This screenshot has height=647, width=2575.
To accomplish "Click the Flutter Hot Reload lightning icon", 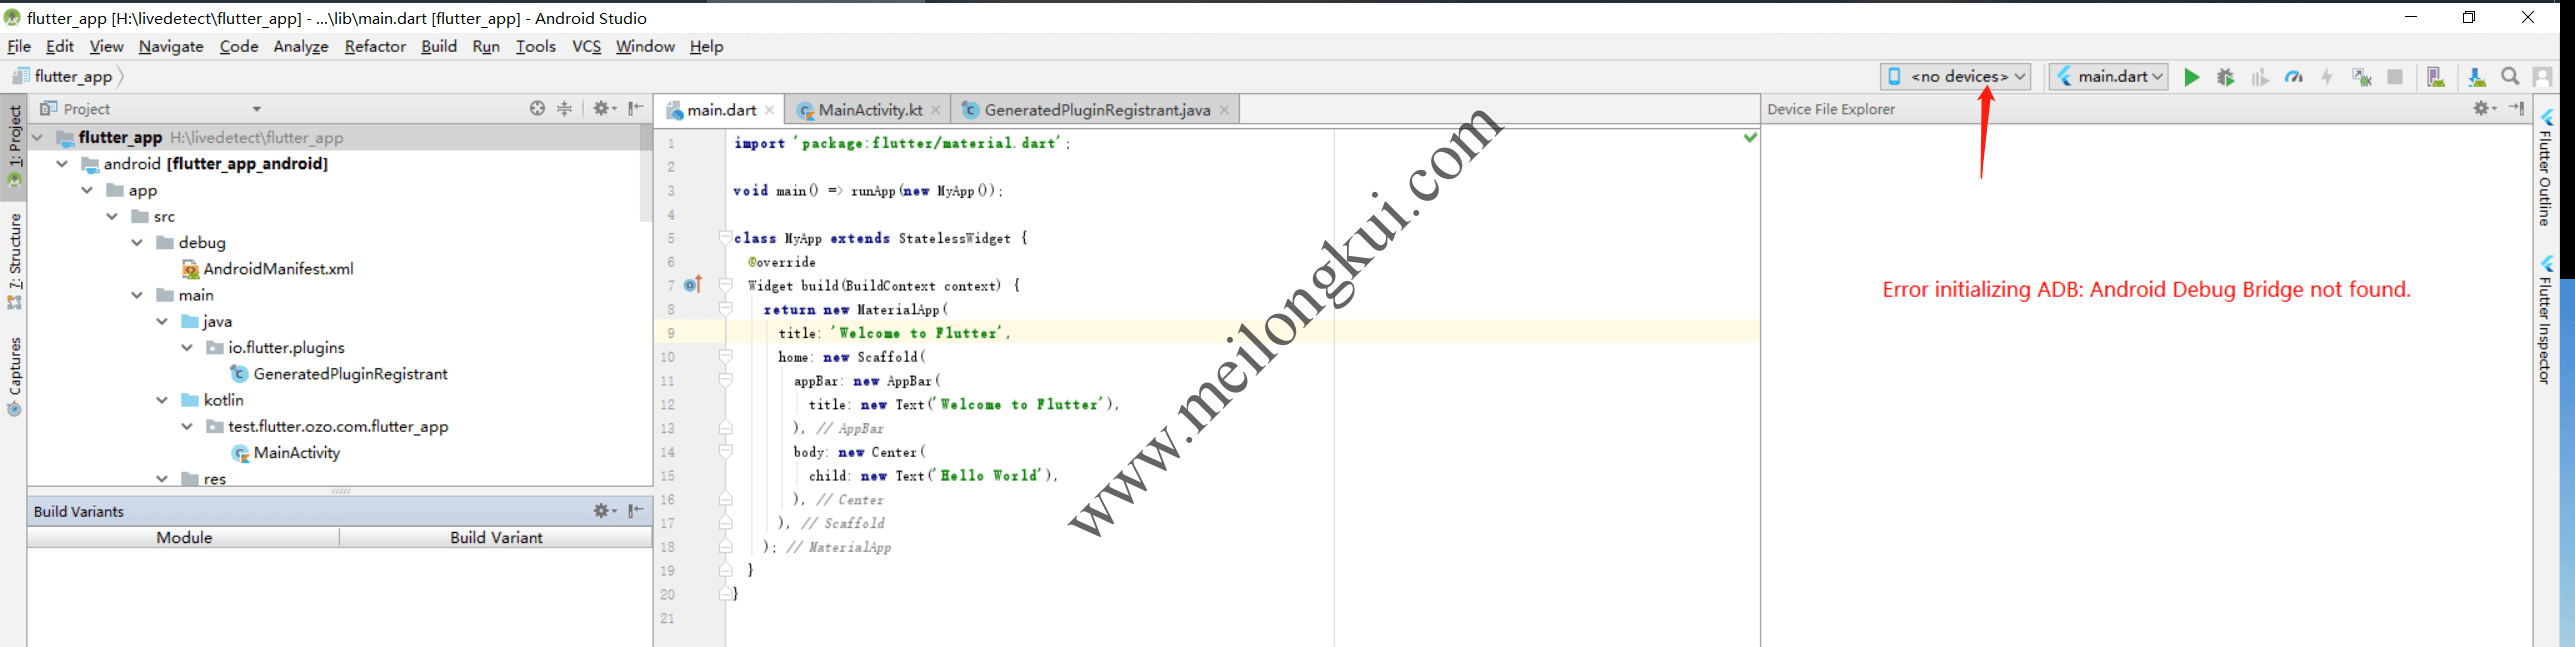I will (2327, 77).
